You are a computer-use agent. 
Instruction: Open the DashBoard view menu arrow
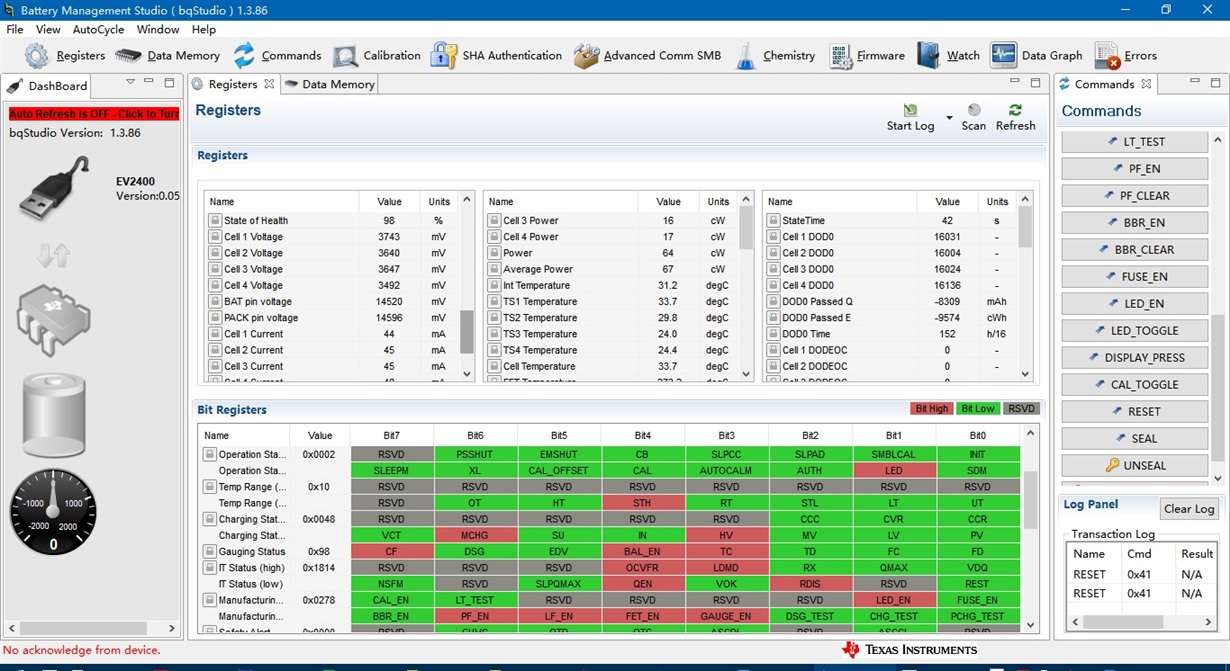(130, 82)
